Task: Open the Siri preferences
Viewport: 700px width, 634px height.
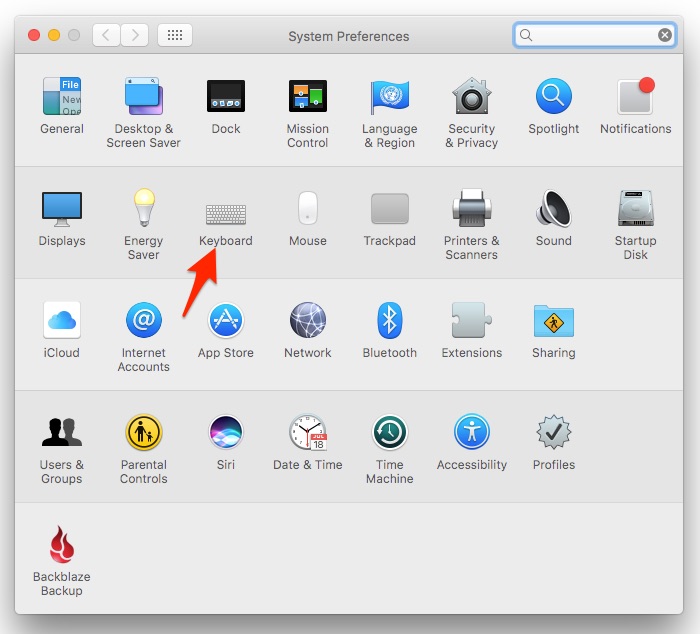Action: click(225, 433)
